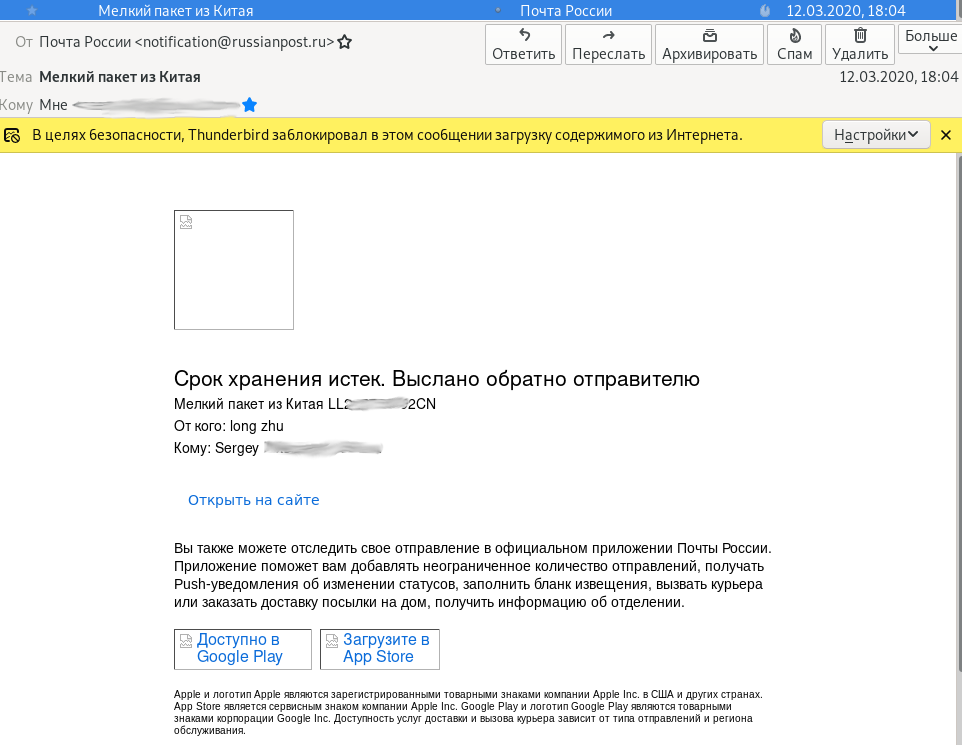Click the forward arrow icon above Переслать
Screen dimensions: 962x745
[609, 36]
